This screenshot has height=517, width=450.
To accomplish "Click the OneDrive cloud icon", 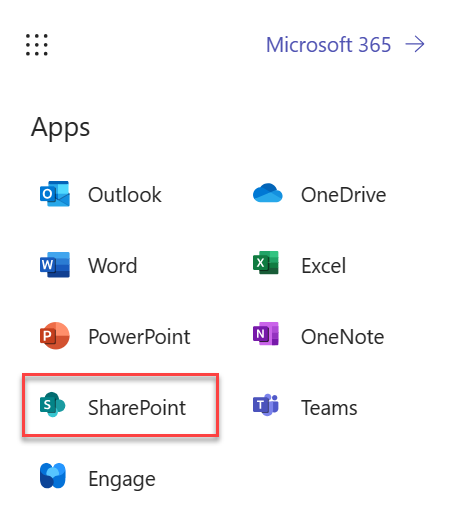I will tap(267, 193).
